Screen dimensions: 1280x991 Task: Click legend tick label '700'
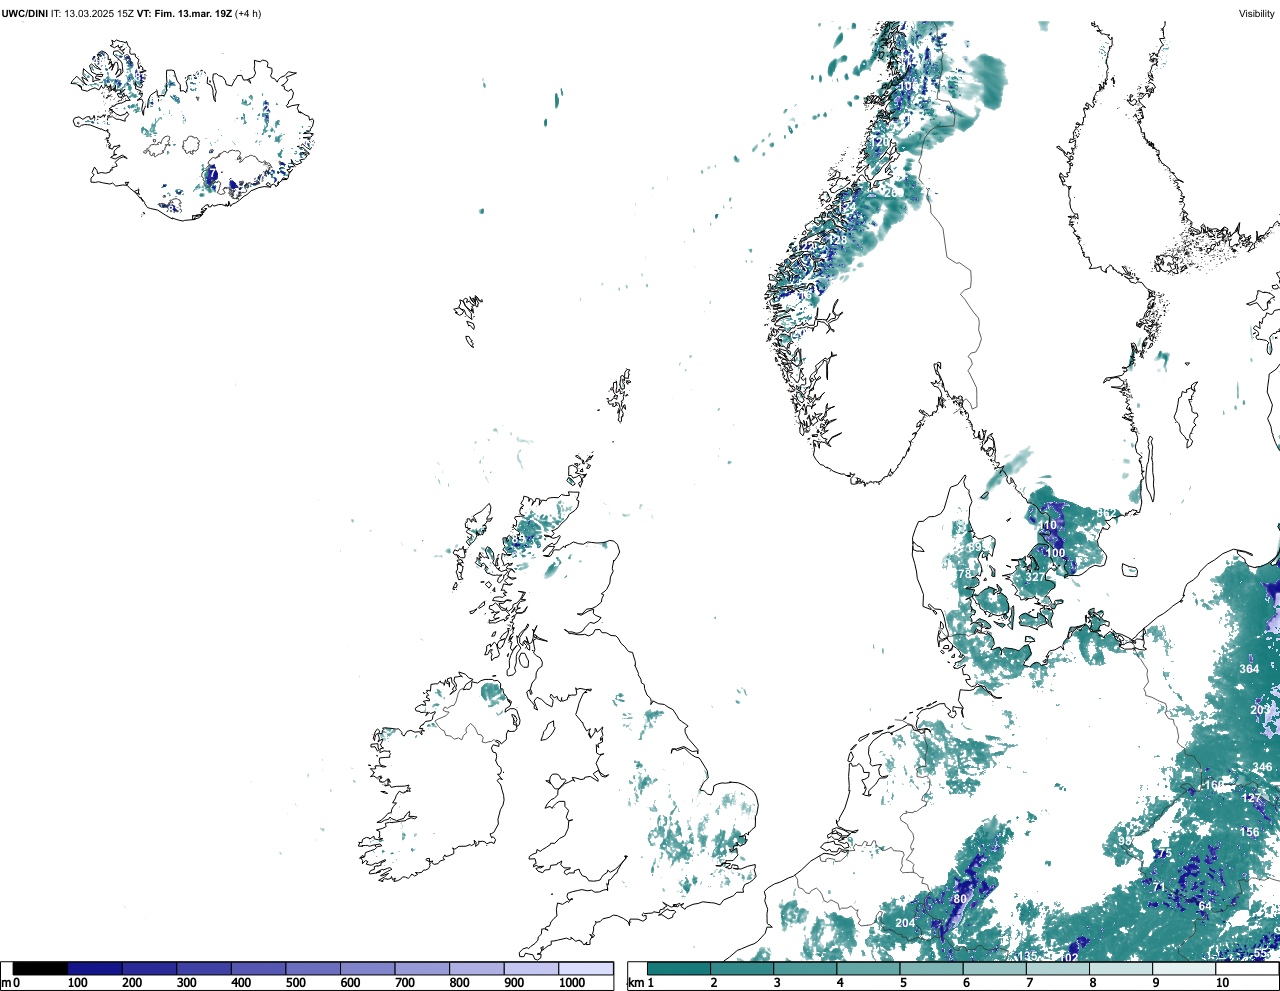405,983
